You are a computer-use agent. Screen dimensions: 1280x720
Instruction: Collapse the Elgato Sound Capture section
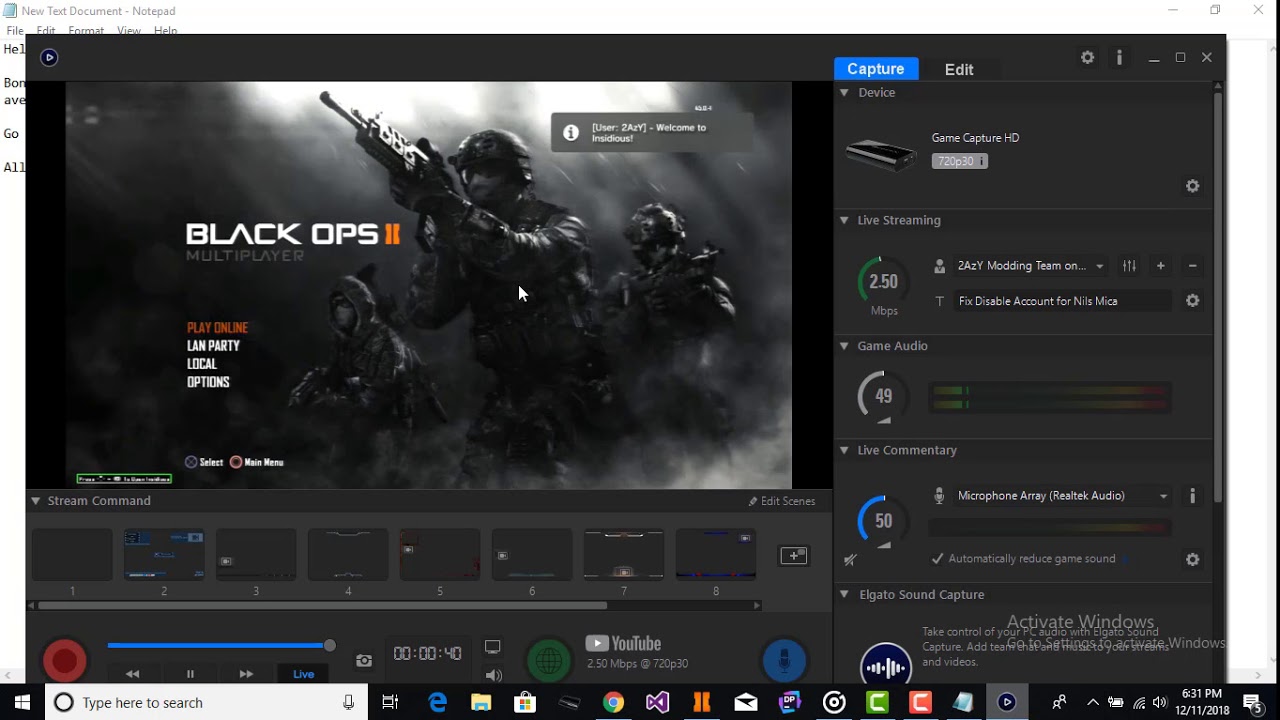click(x=844, y=594)
